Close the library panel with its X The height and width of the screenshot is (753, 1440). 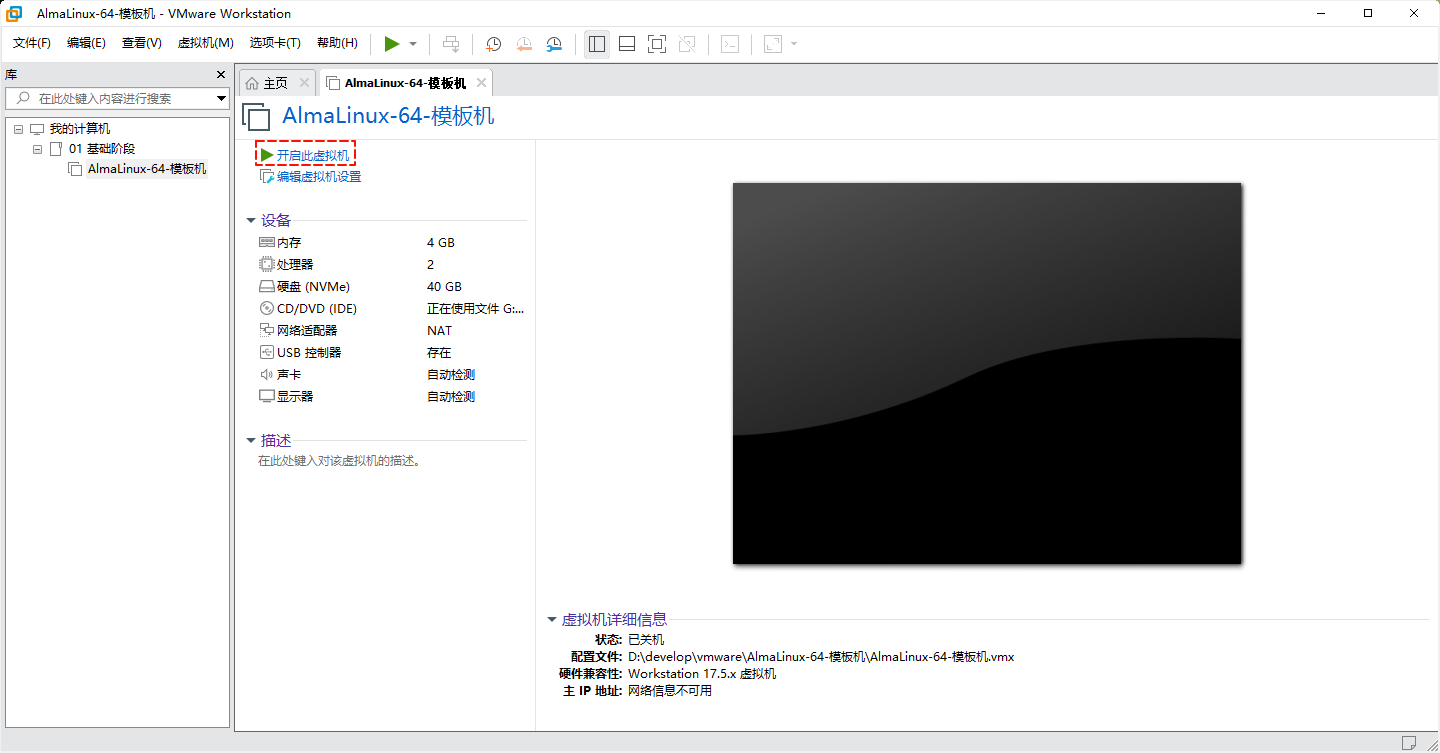[x=221, y=75]
